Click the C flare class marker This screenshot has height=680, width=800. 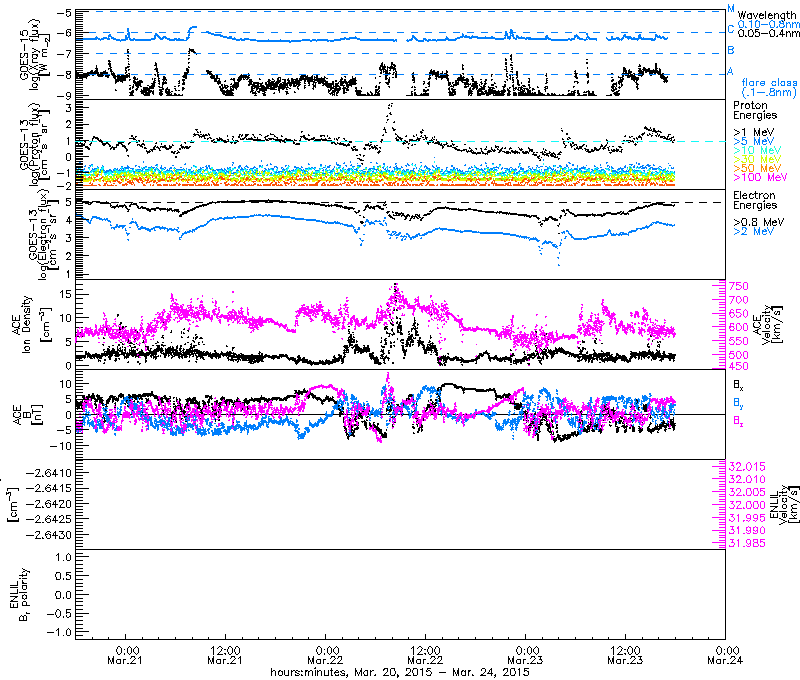coord(731,29)
